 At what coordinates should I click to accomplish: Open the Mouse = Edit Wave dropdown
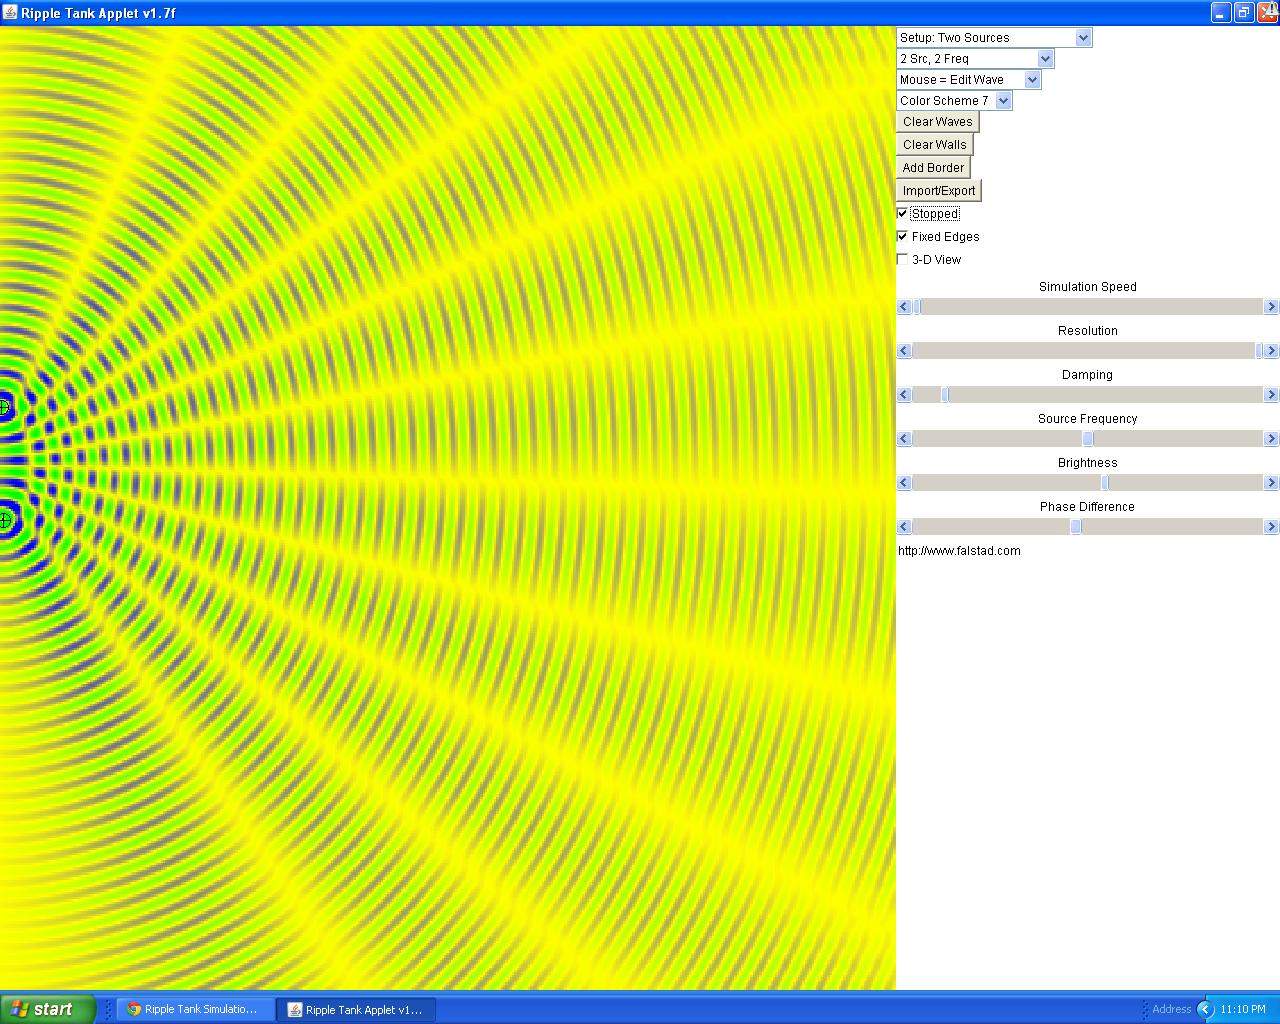point(969,80)
